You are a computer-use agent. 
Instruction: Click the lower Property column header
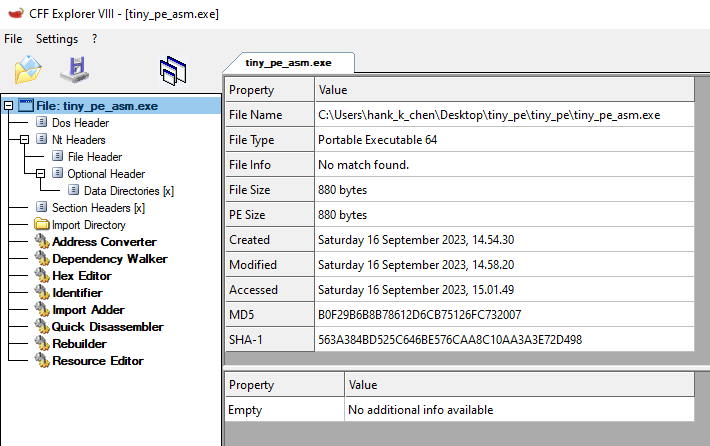point(285,385)
